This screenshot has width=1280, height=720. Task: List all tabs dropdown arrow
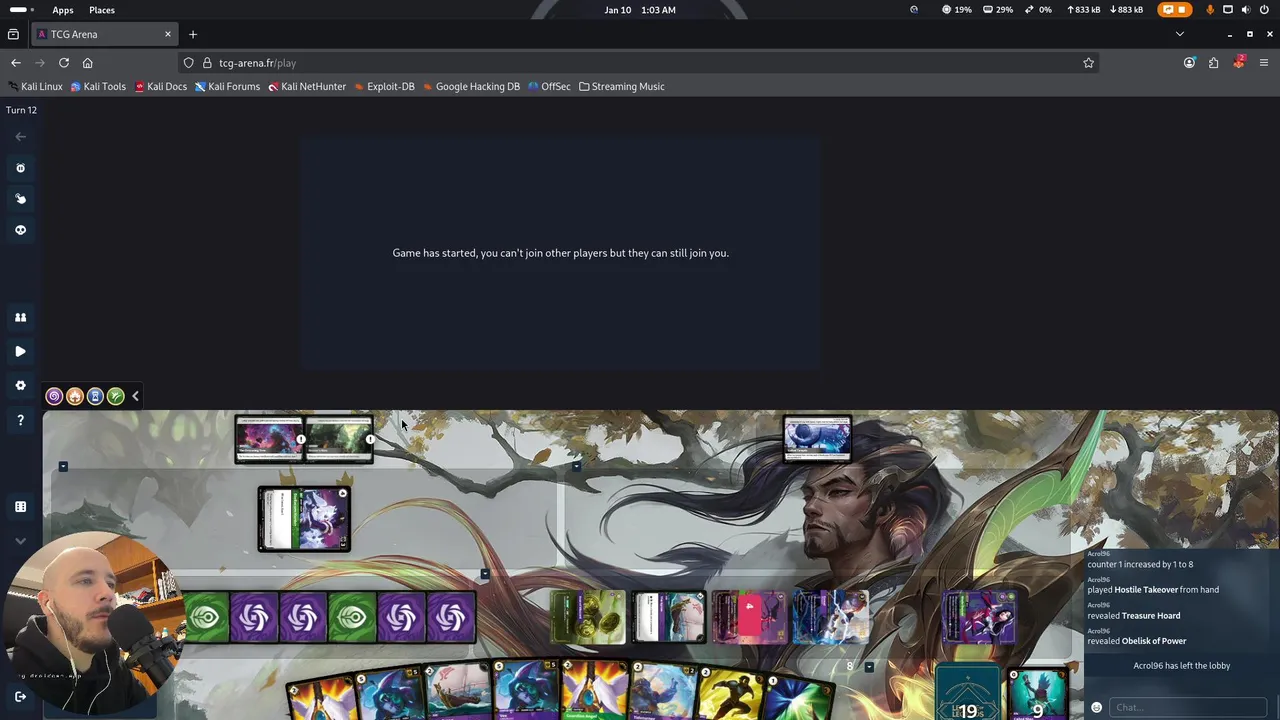(x=1180, y=34)
